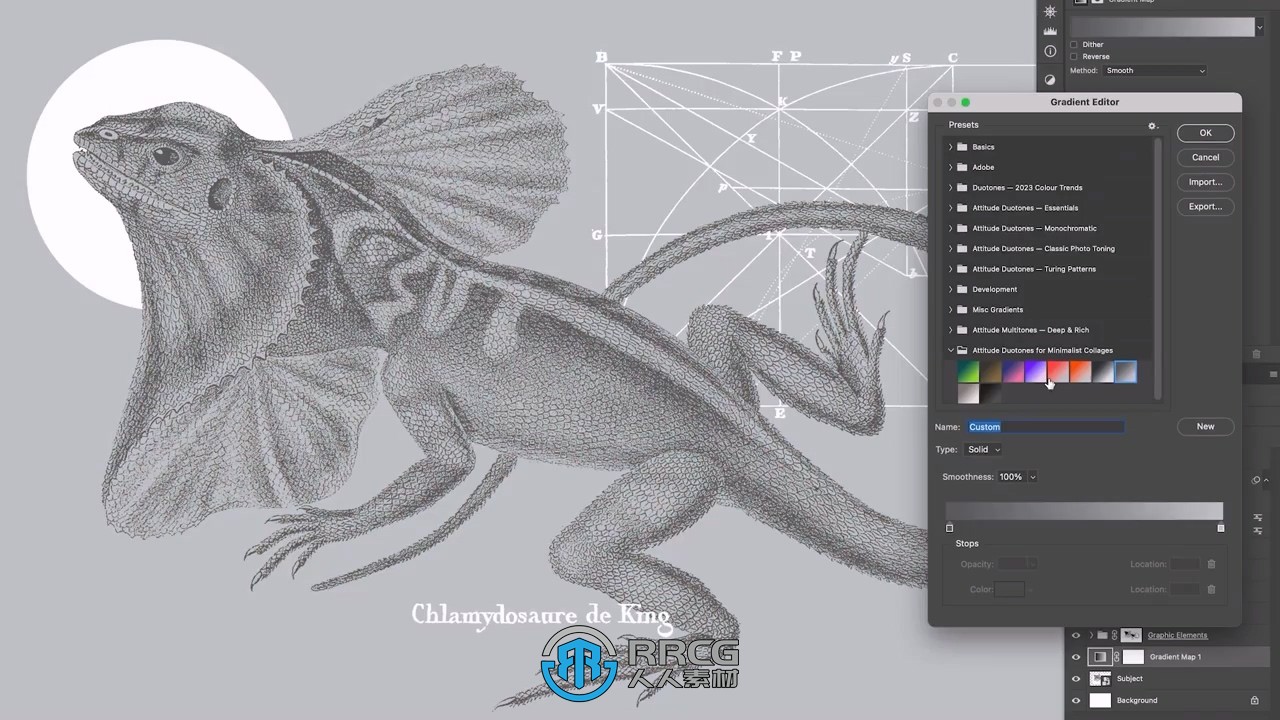Enable the Reverse checkbox in Properties
Viewport: 1280px width, 720px height.
coord(1074,57)
